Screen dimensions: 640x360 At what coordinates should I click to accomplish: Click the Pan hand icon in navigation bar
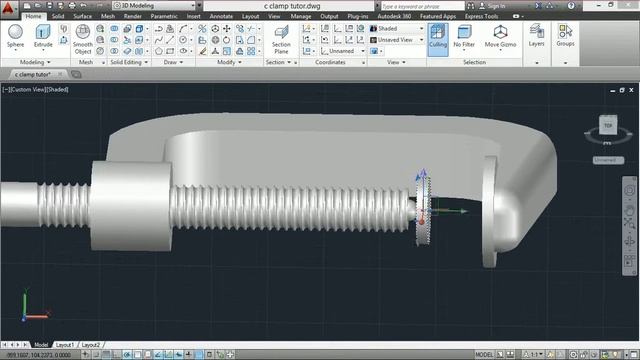629,211
